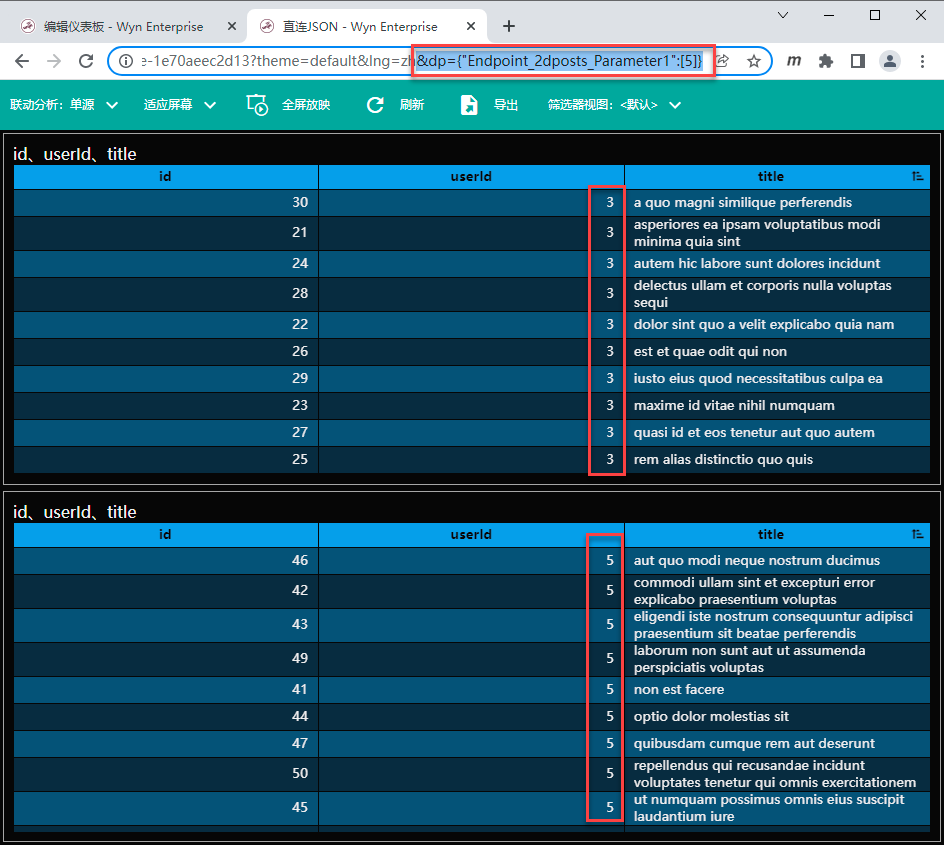Image resolution: width=944 pixels, height=845 pixels.
Task: Select 'asperiores ea ipsam voluptatibus modi' title cell
Action: click(x=777, y=233)
